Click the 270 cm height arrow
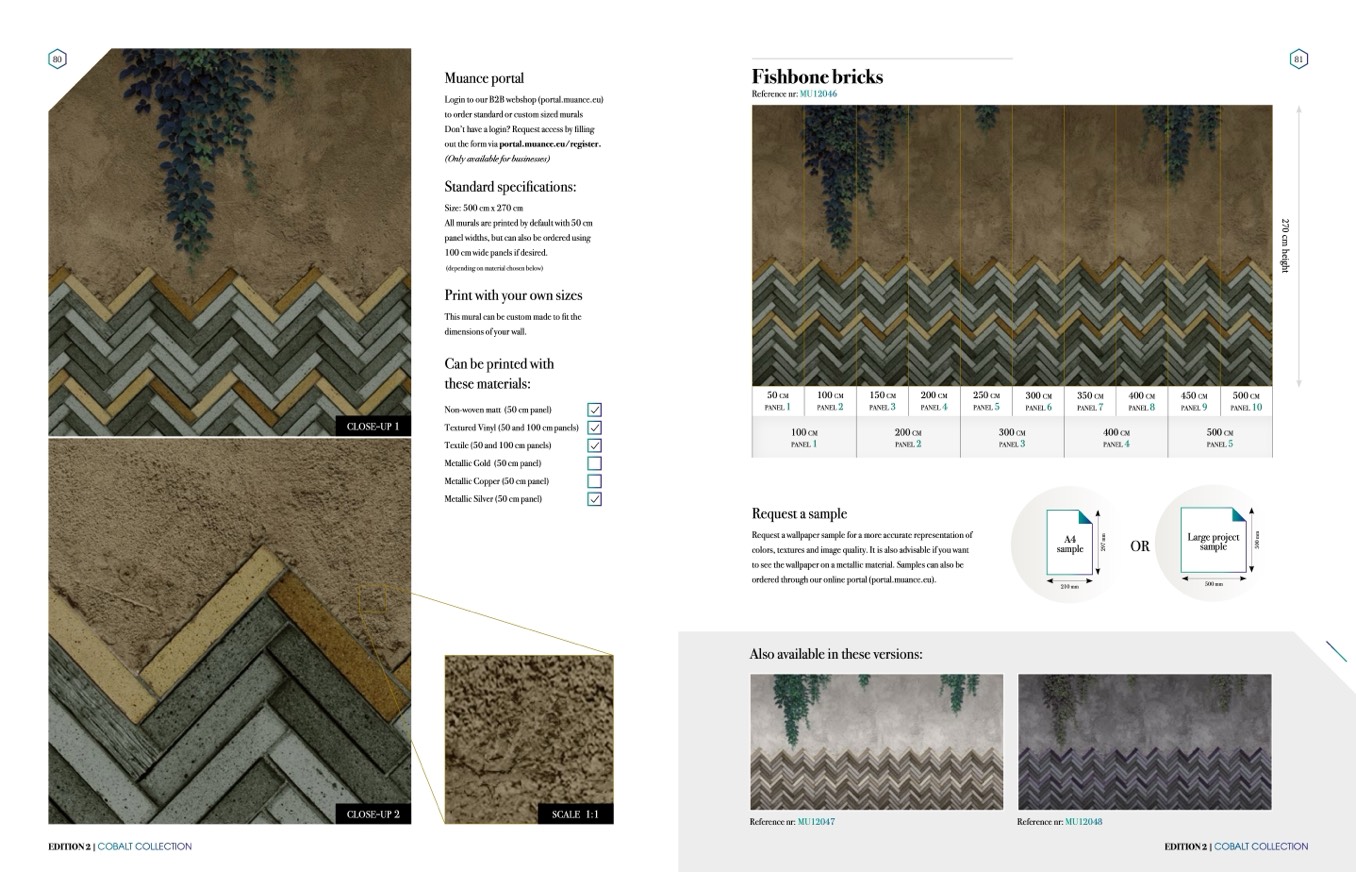The width and height of the screenshot is (1356, 872). [1298, 245]
